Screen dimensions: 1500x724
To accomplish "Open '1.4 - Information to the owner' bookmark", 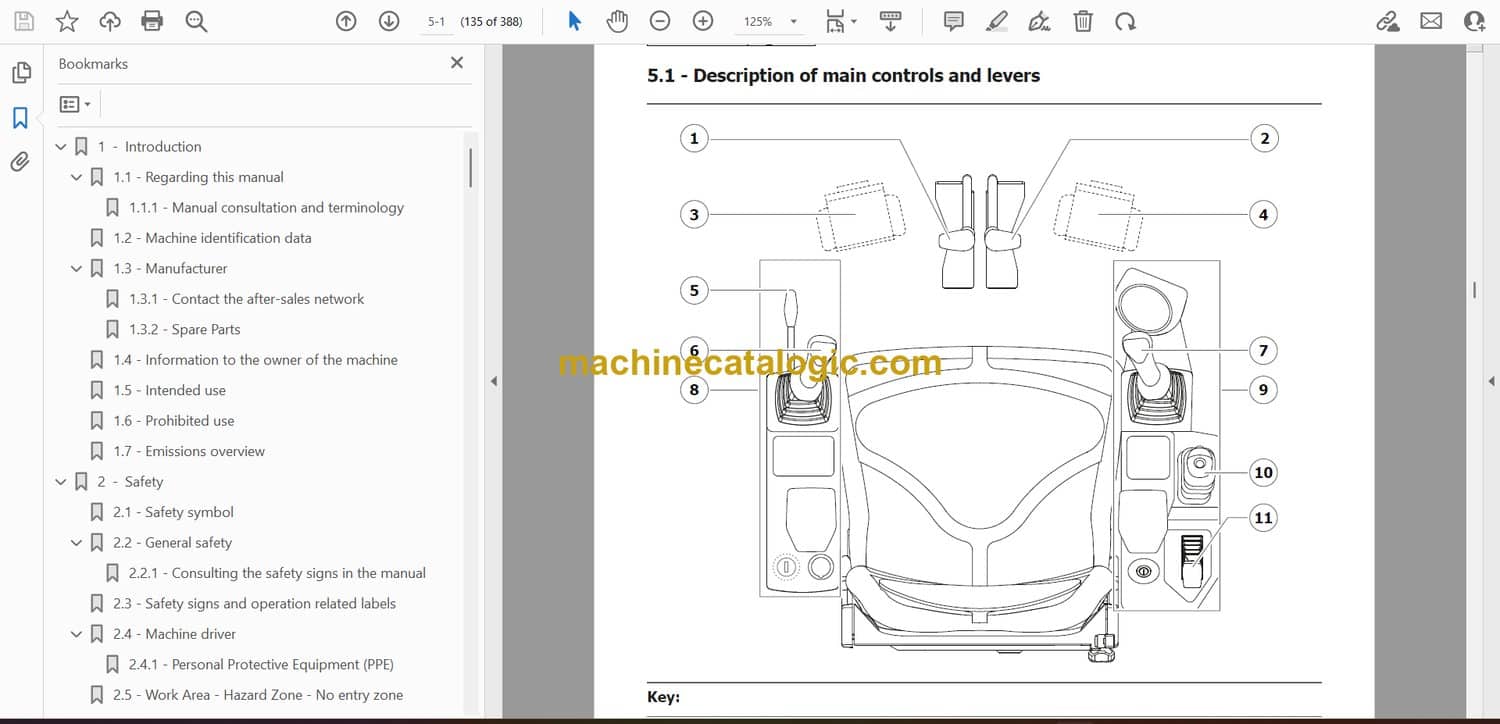I will point(255,360).
